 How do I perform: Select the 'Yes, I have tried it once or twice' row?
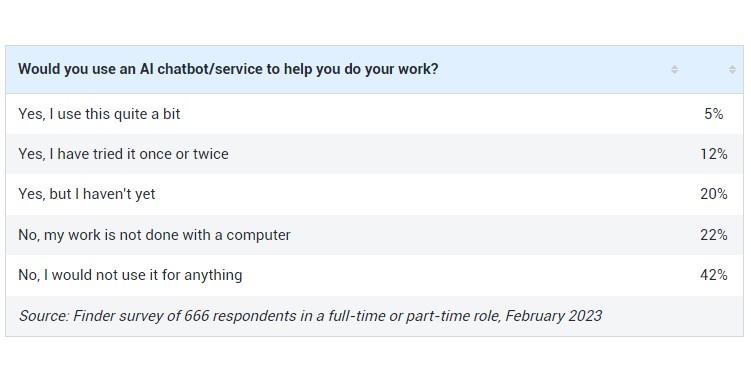click(375, 154)
